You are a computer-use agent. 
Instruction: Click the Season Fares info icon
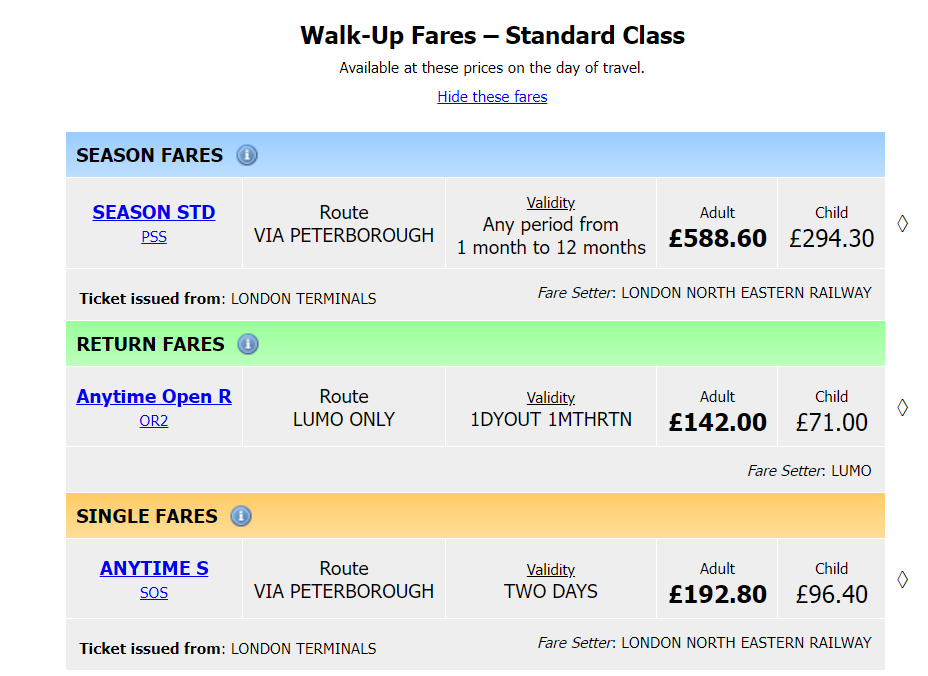tap(247, 155)
